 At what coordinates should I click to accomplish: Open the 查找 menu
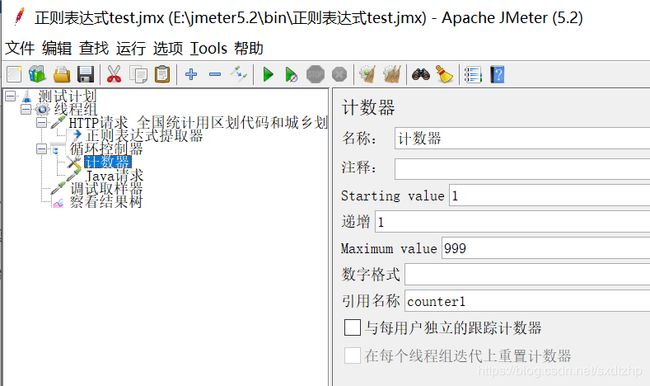[x=94, y=49]
